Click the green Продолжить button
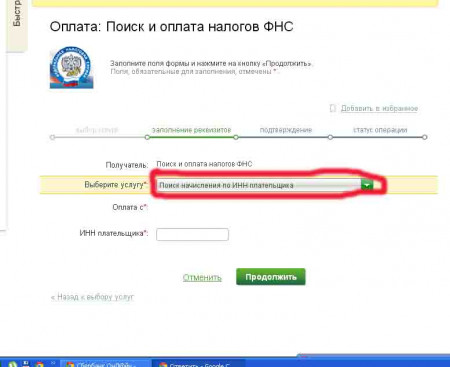Viewport: 450px width, 367px height. 271,277
